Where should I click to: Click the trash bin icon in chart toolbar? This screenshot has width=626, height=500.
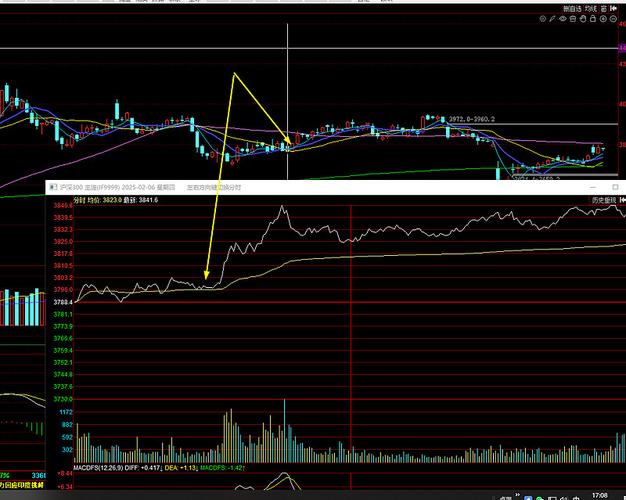click(573, 19)
